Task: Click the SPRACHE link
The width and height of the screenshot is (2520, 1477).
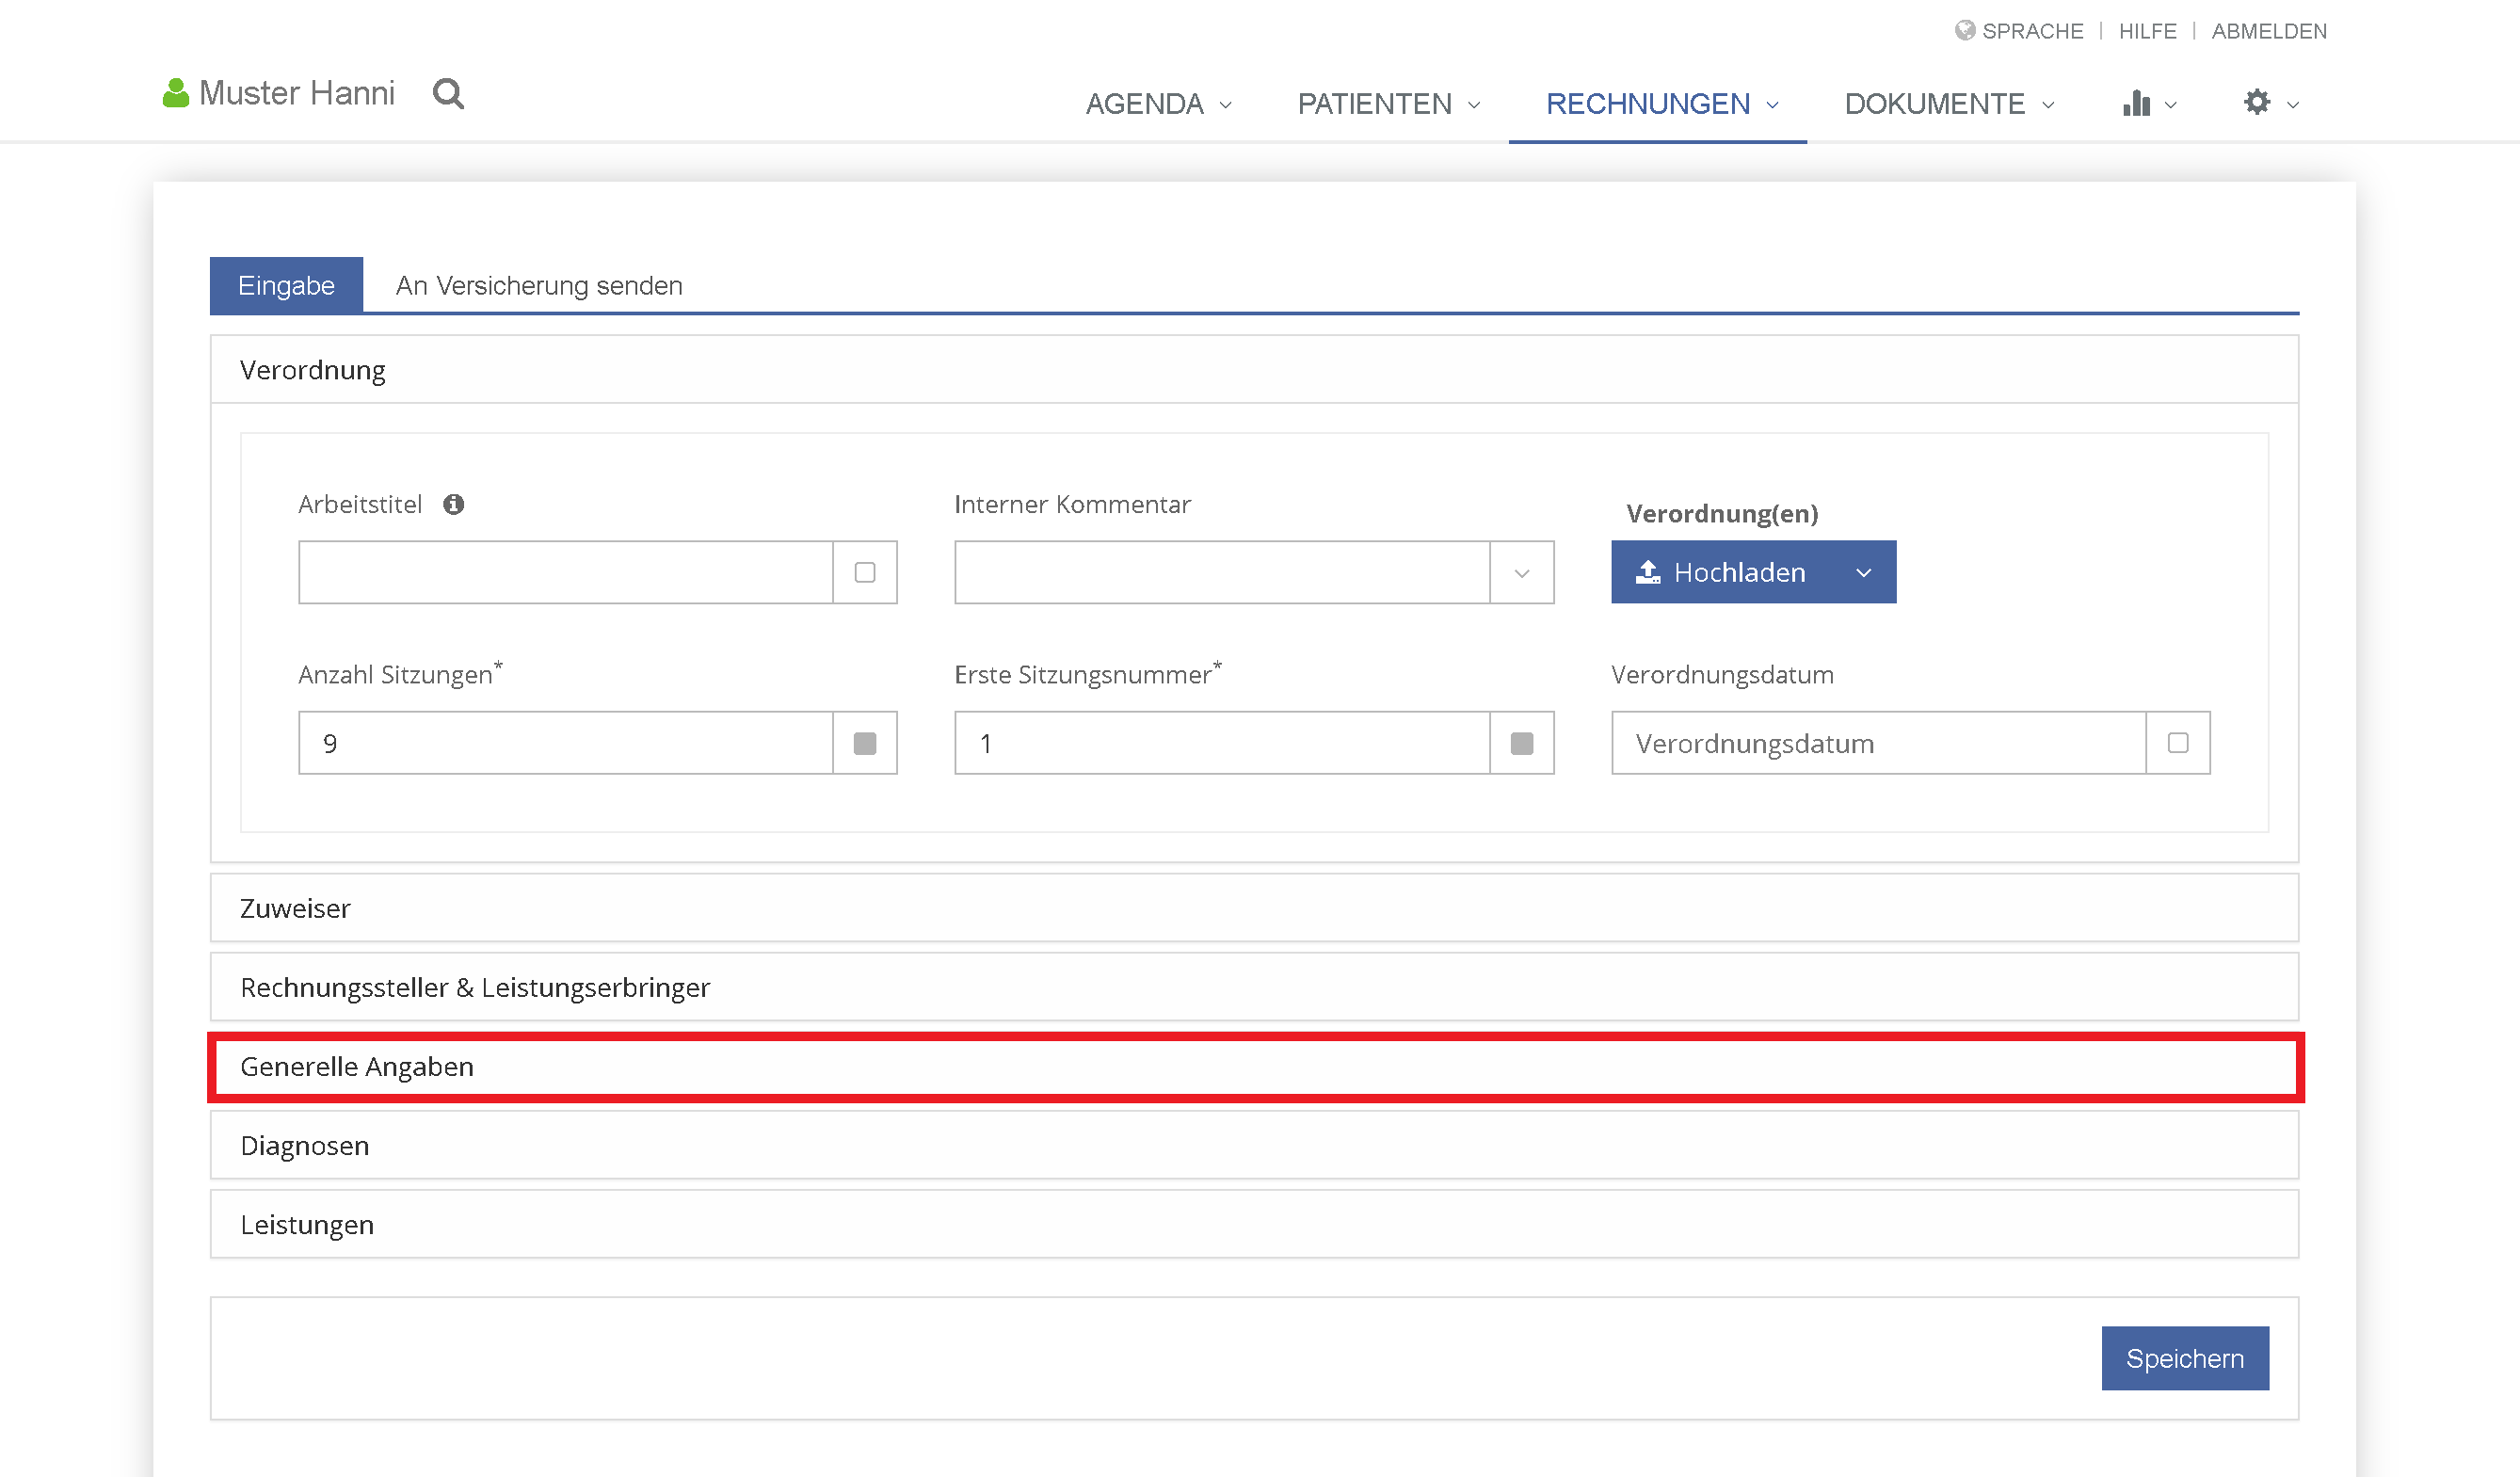Action: [x=2032, y=31]
